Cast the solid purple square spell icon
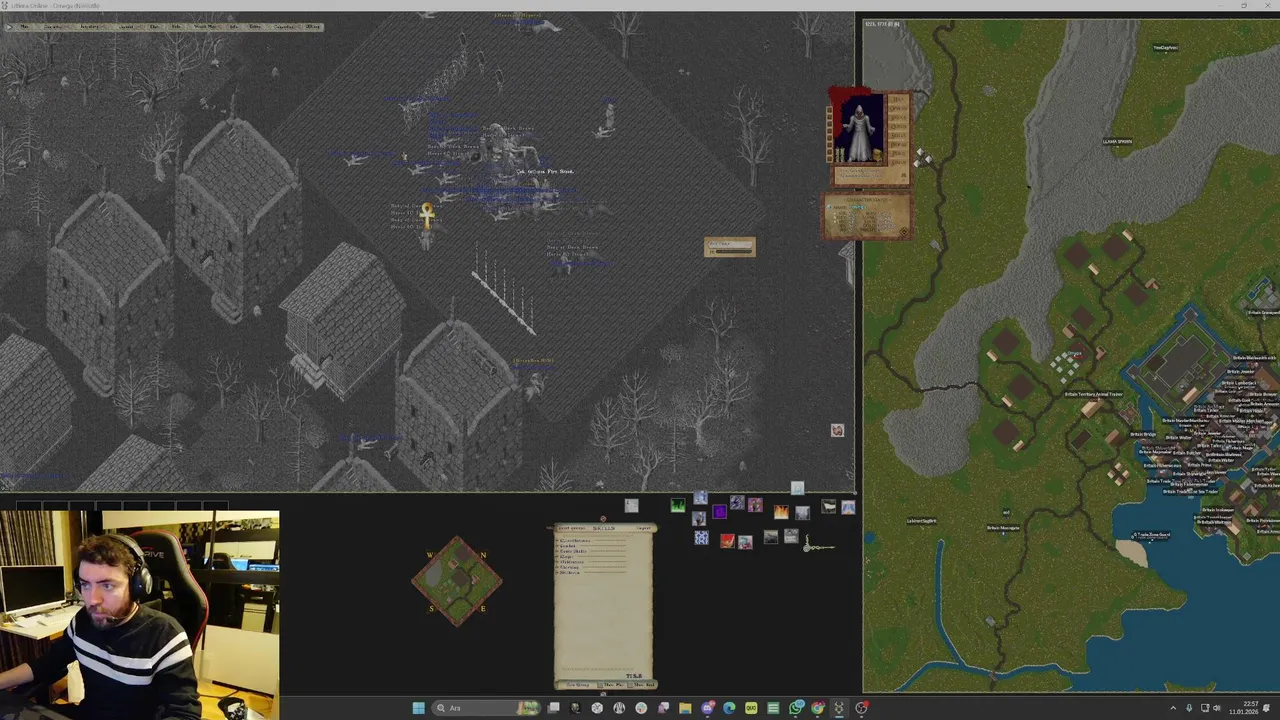The width and height of the screenshot is (1280, 720). pyautogui.click(x=719, y=512)
